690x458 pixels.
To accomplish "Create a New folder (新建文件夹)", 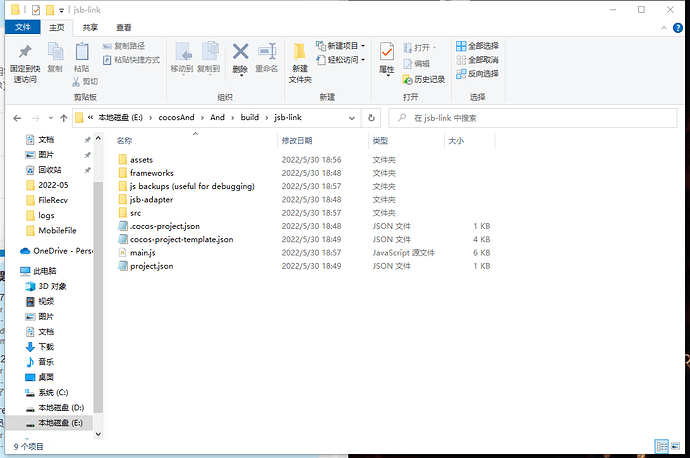I will tap(300, 62).
